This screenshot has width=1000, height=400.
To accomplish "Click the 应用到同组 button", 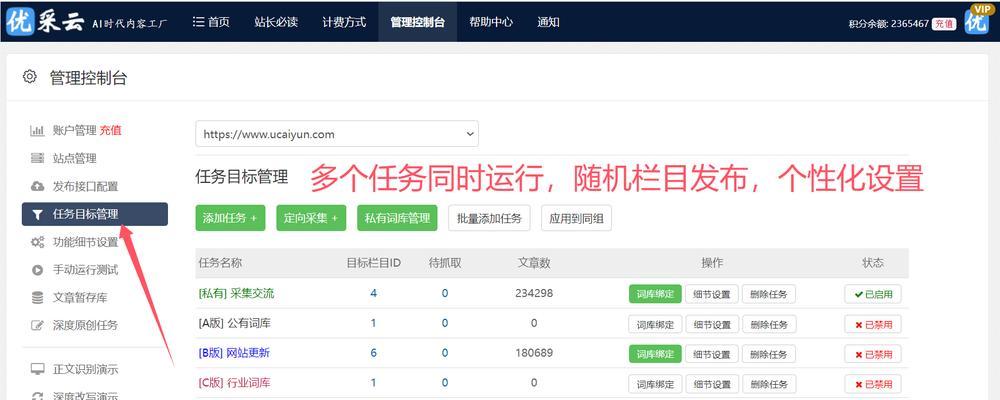I will 577,218.
